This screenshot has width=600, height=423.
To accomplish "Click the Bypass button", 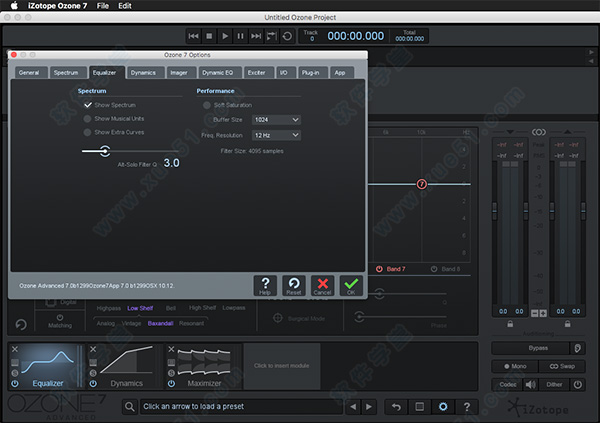I will (x=531, y=348).
